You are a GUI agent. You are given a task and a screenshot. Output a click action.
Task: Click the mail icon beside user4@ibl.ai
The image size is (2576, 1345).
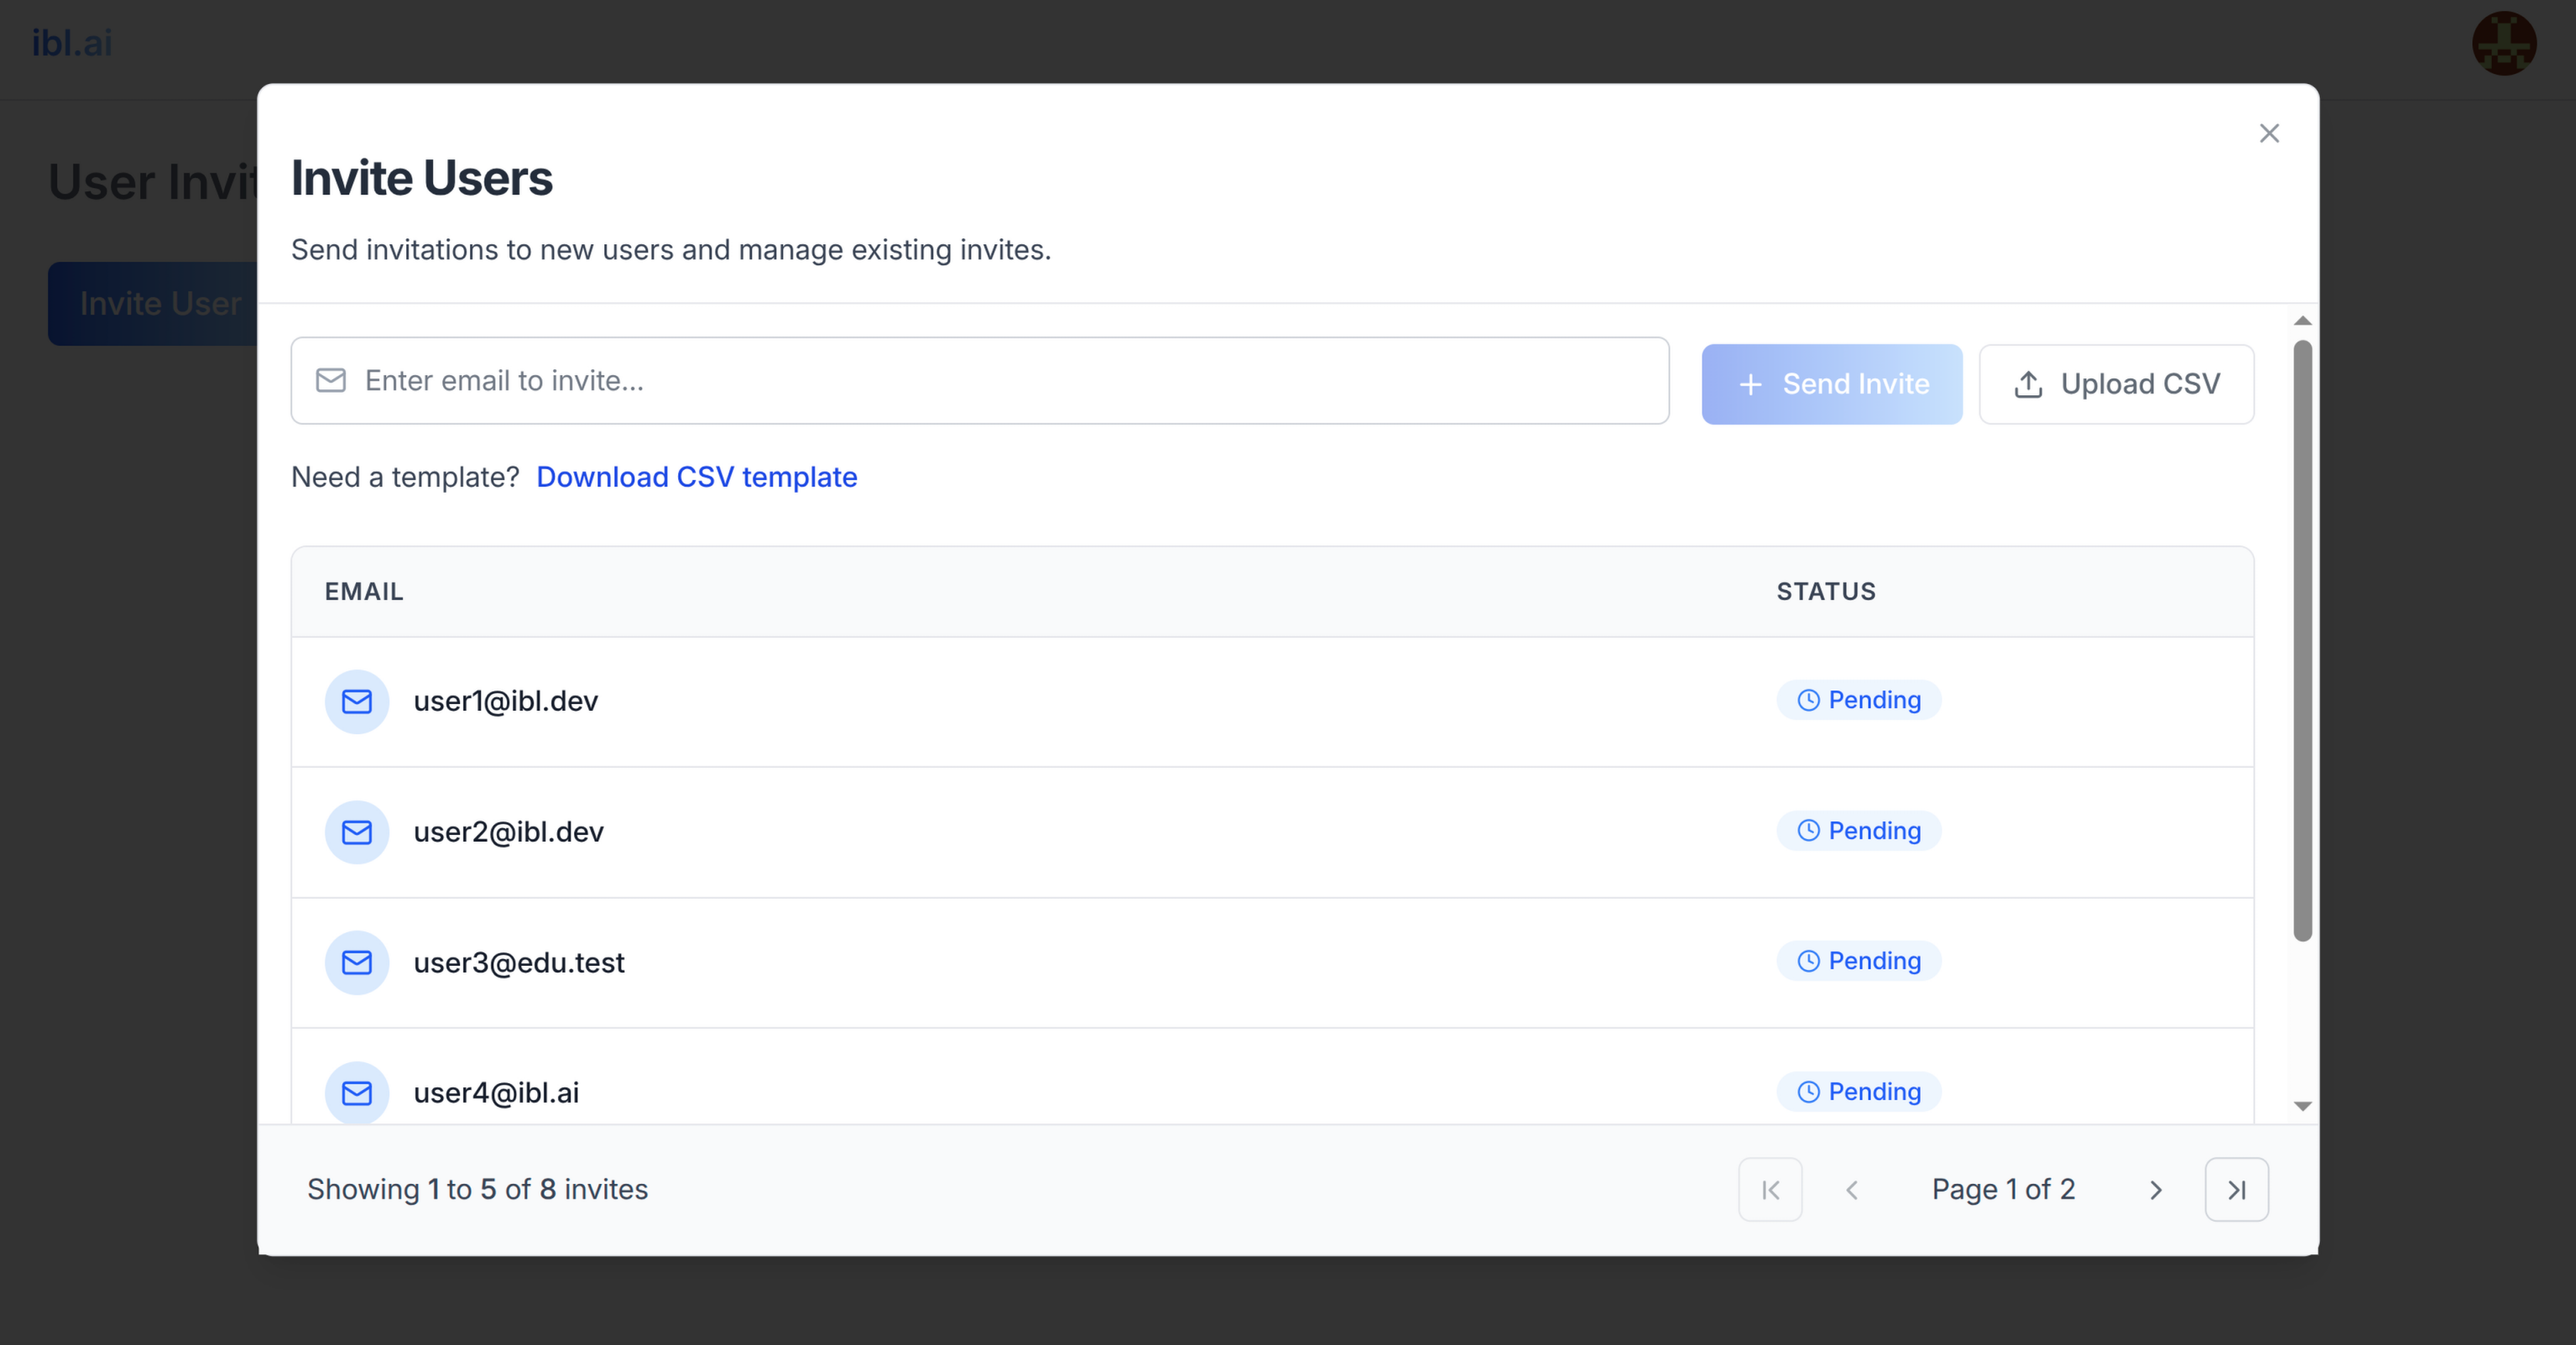pos(357,1093)
